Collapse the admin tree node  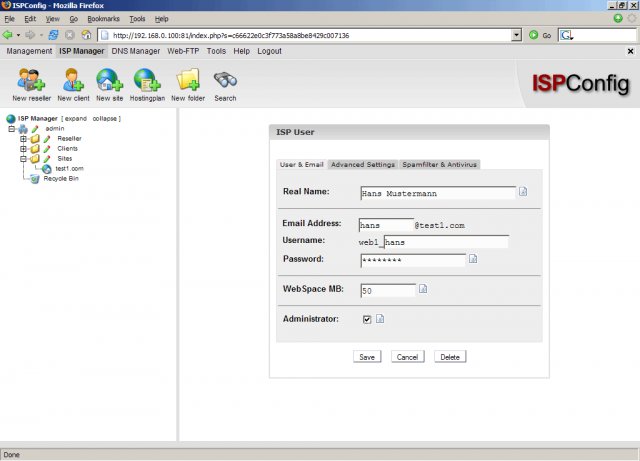(11, 129)
